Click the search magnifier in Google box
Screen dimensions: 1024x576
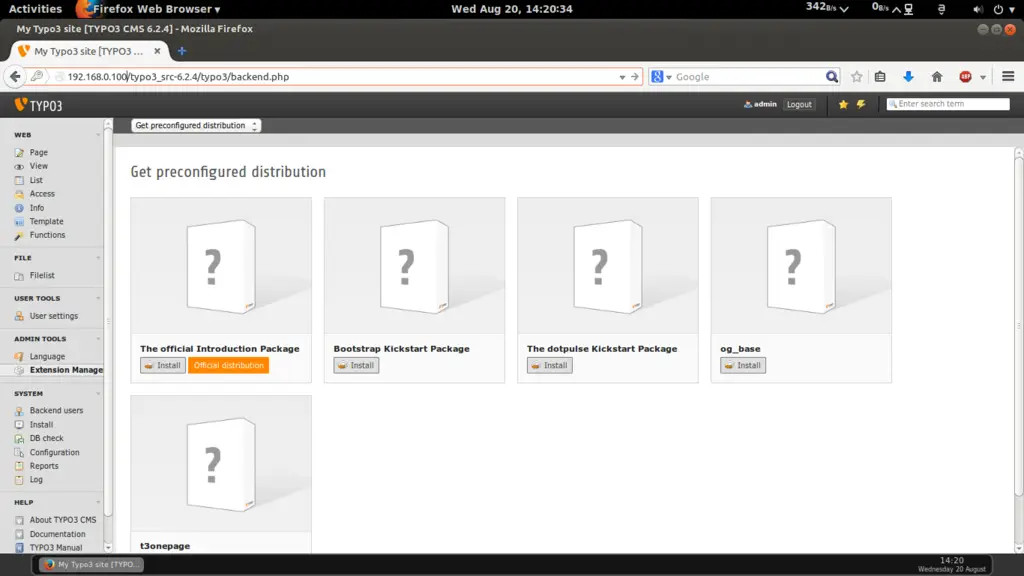pyautogui.click(x=831, y=77)
